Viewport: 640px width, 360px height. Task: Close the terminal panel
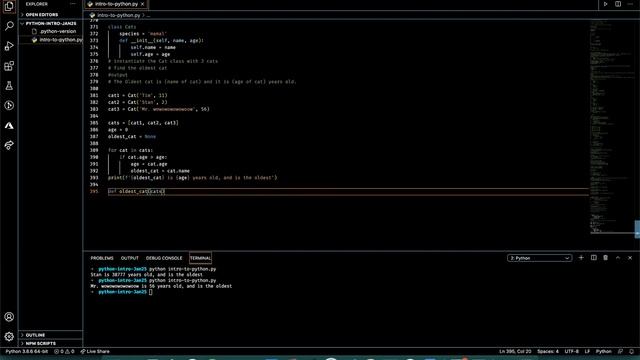(x=630, y=258)
